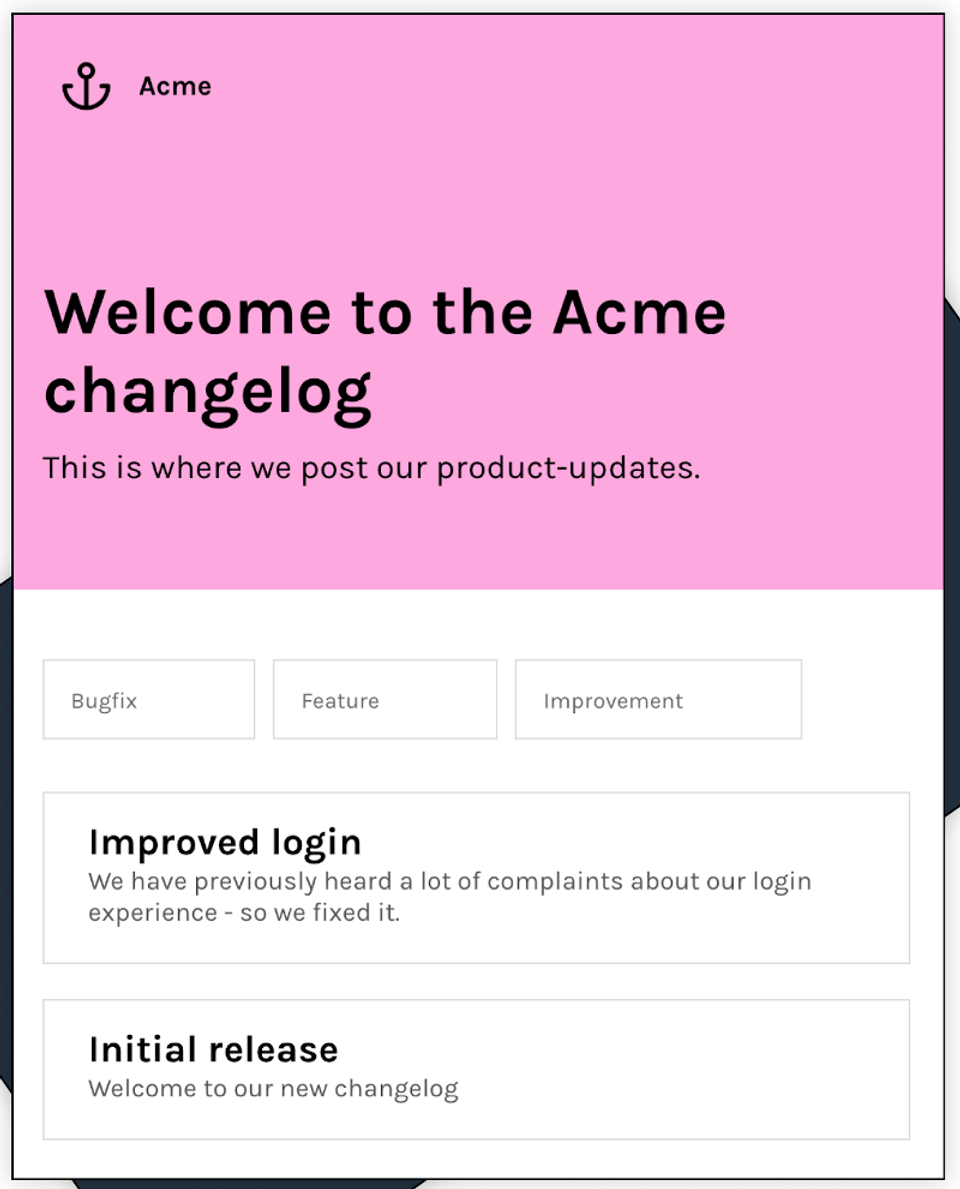Open the "Initial release" post title
The height and width of the screenshot is (1189, 960).
pyautogui.click(x=213, y=1049)
